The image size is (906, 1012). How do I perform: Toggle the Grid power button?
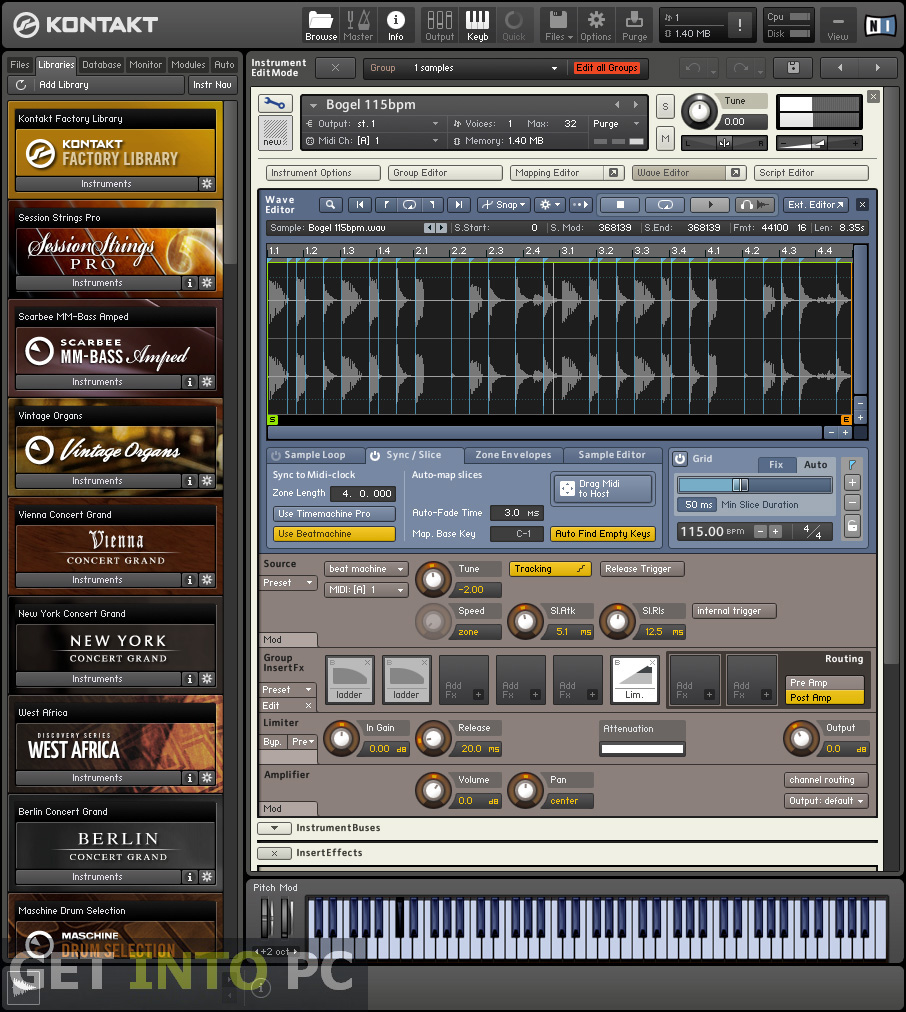pos(680,459)
